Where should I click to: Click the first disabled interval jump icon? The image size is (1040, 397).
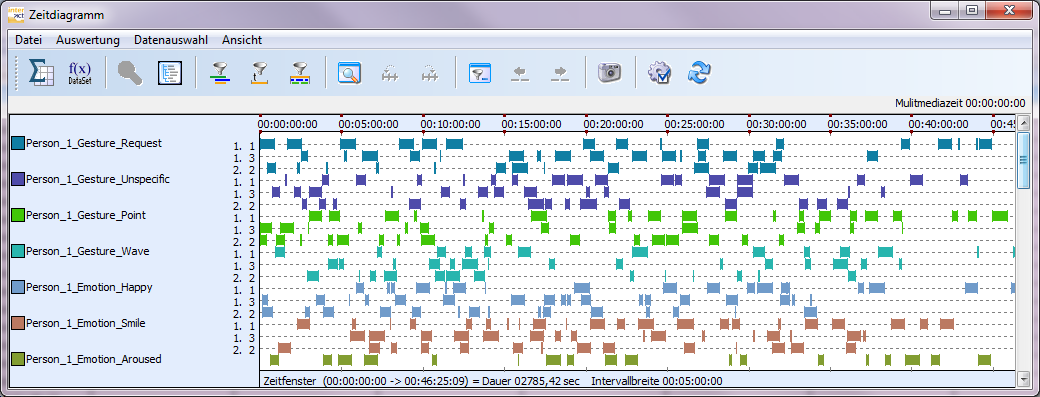click(389, 73)
